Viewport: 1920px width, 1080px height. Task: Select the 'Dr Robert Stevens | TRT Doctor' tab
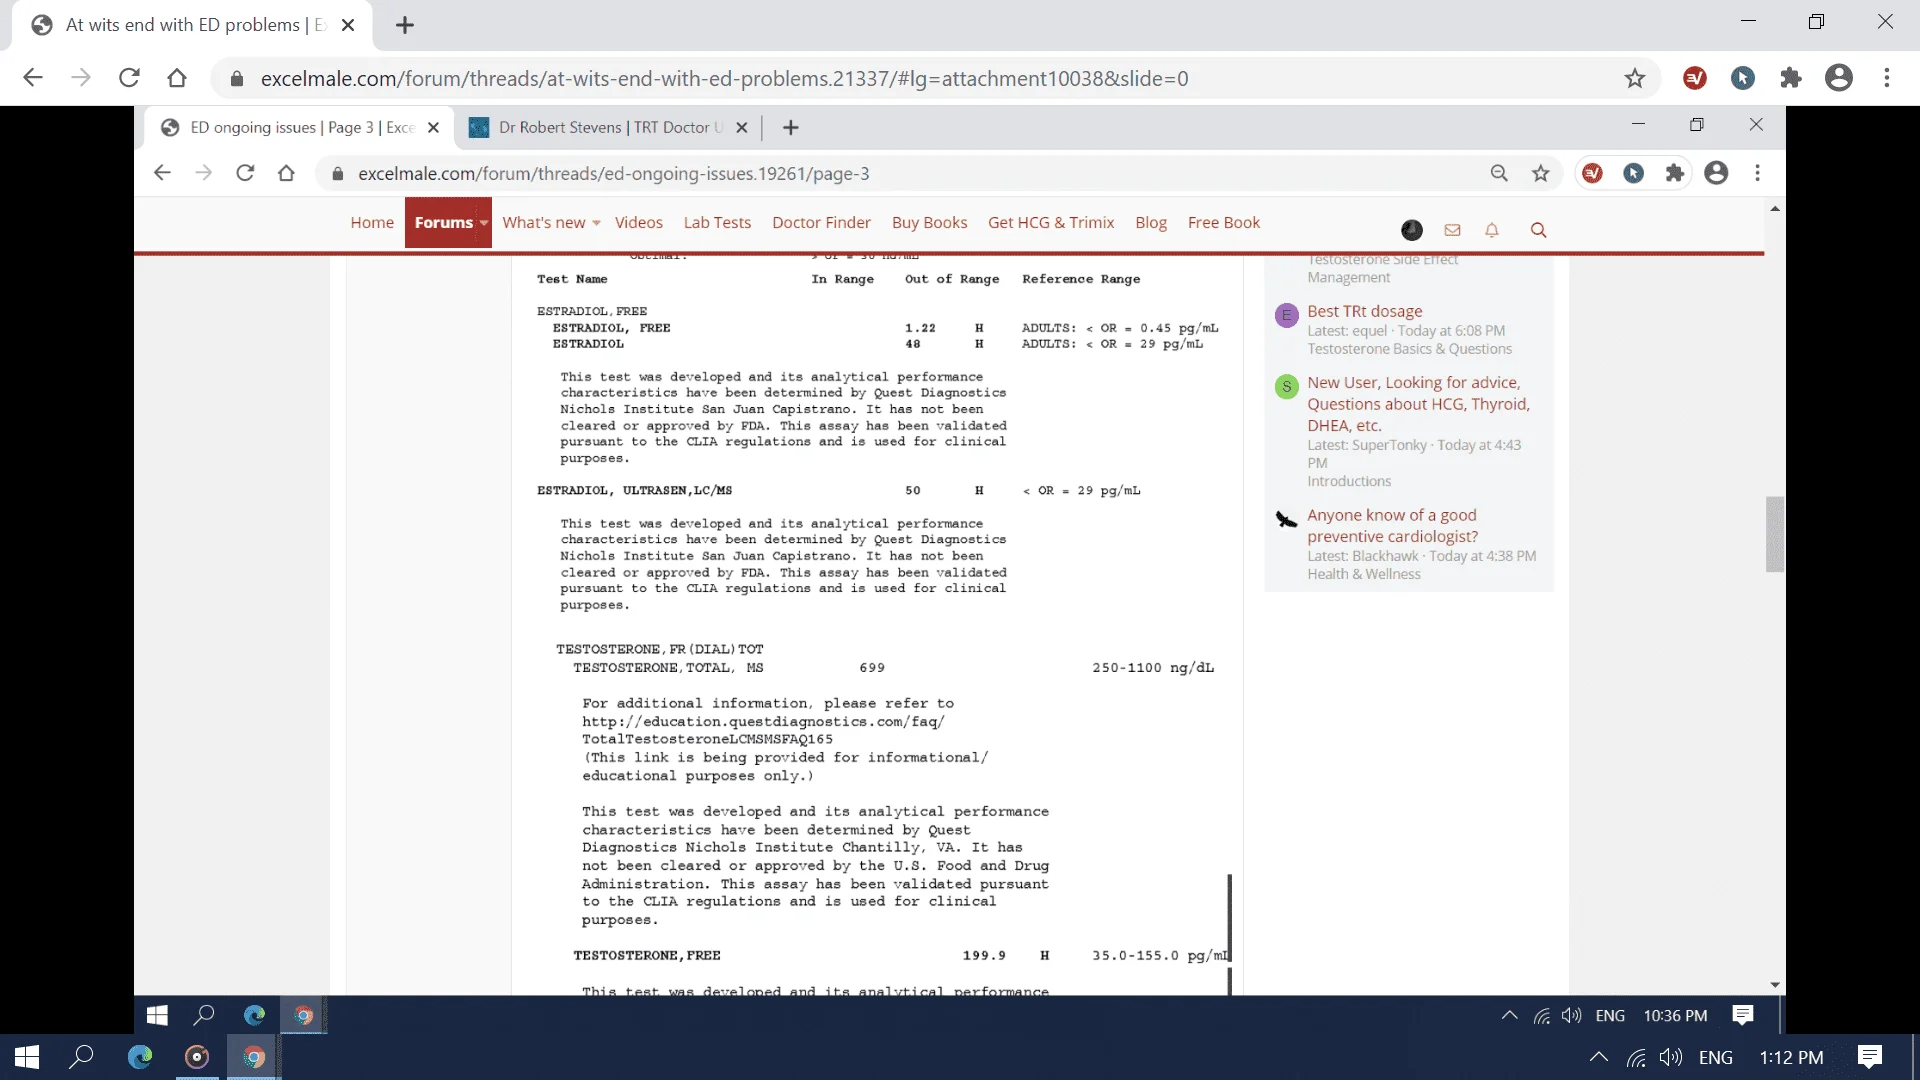[x=609, y=127]
